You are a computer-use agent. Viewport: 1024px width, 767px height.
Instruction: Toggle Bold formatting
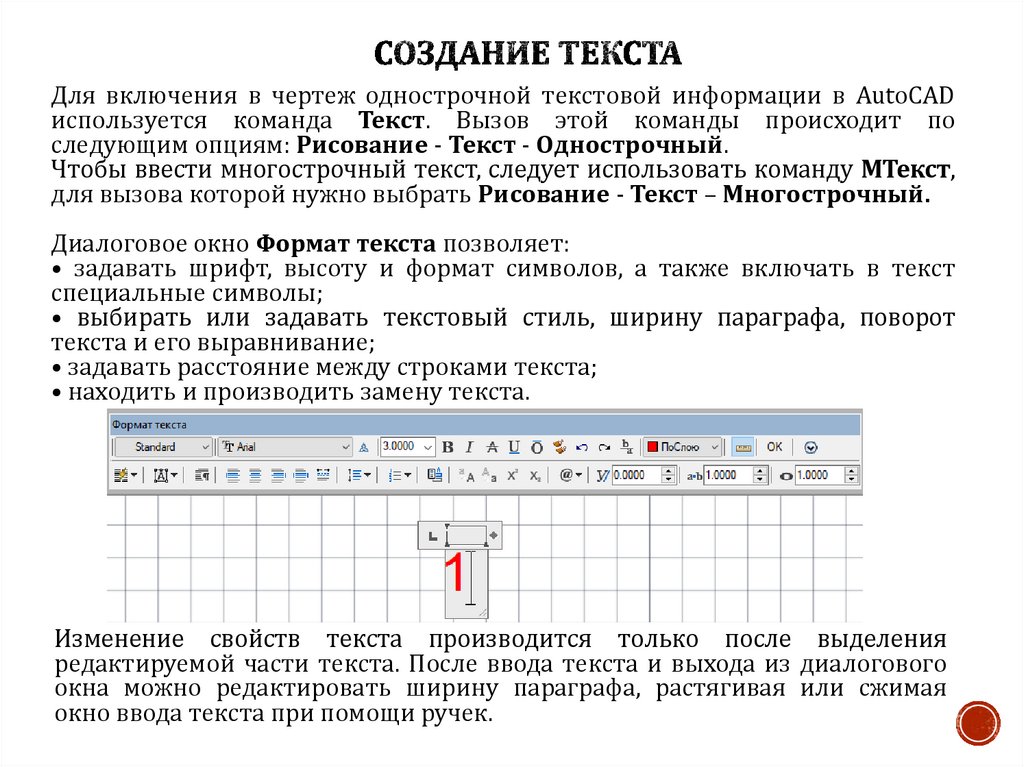pos(447,447)
